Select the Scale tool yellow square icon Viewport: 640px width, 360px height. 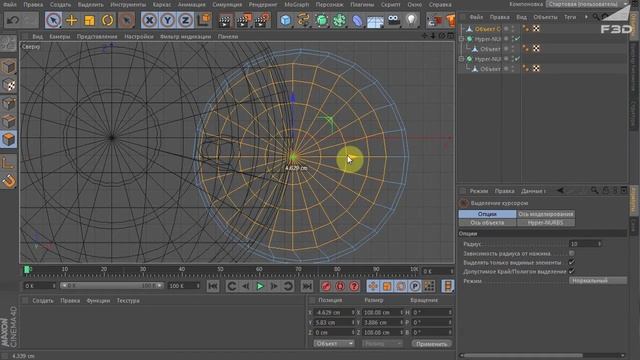pos(89,20)
